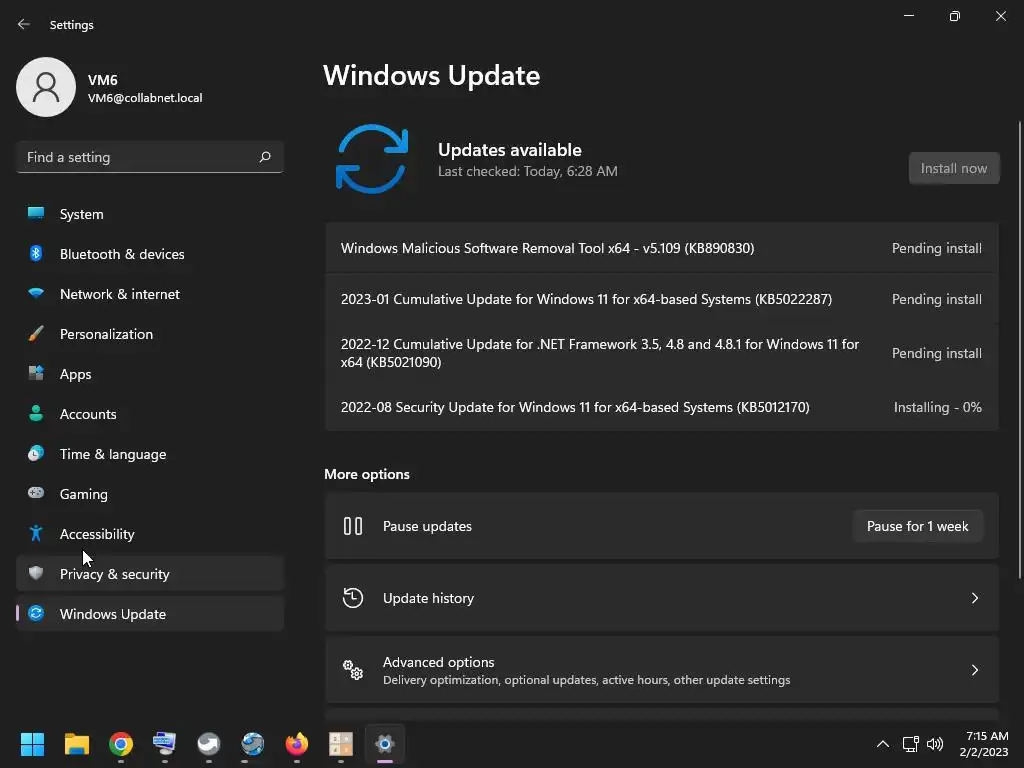This screenshot has height=768, width=1024.
Task: Click the Settings gear on the taskbar
Action: pos(385,744)
